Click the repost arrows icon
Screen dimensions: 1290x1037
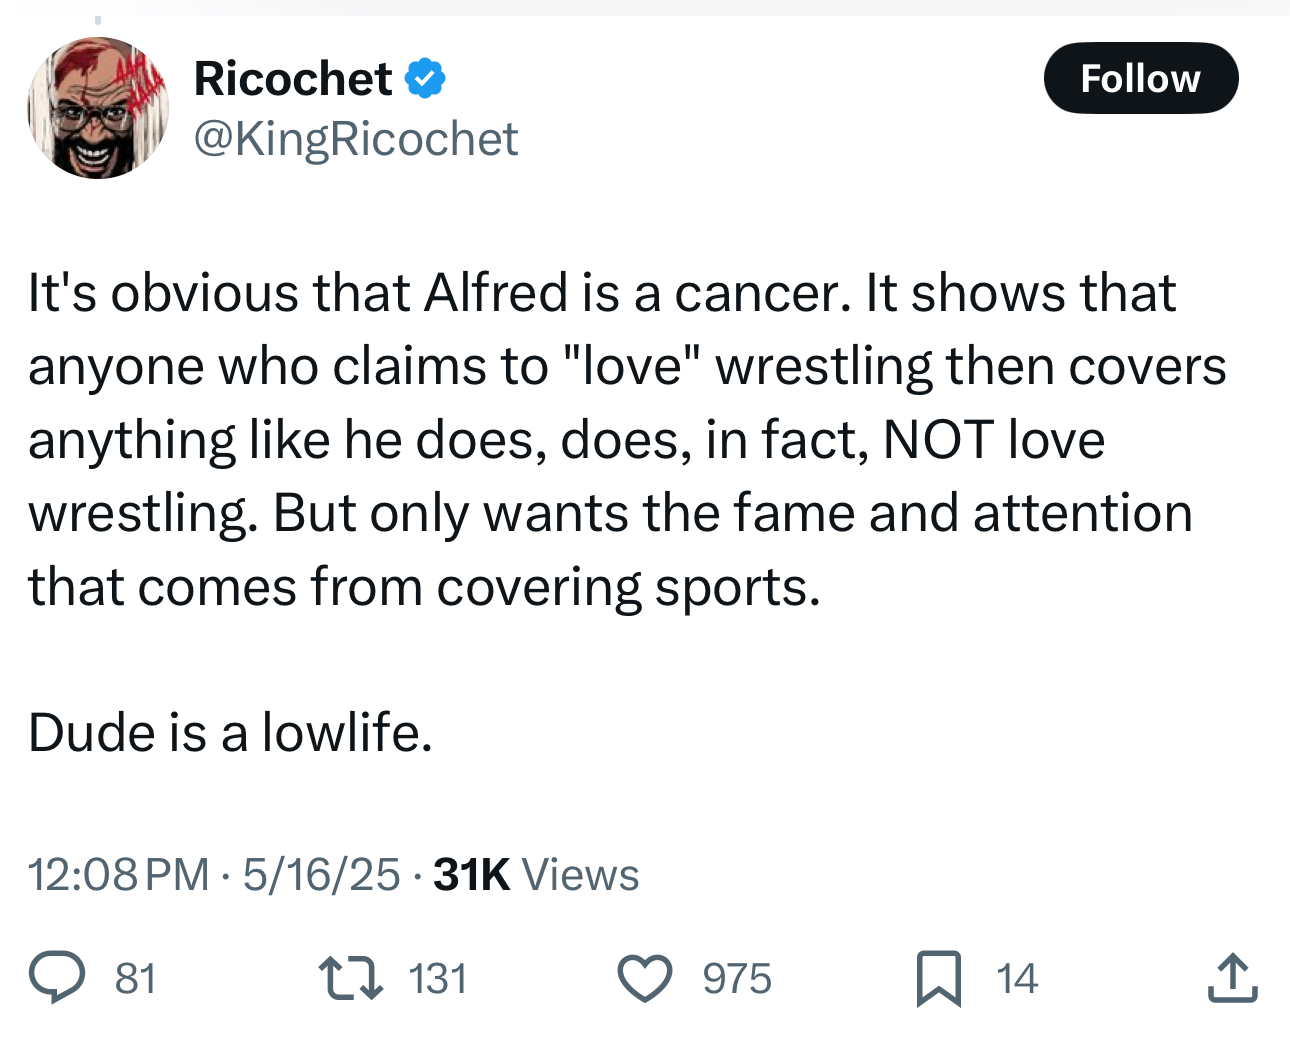click(x=350, y=978)
